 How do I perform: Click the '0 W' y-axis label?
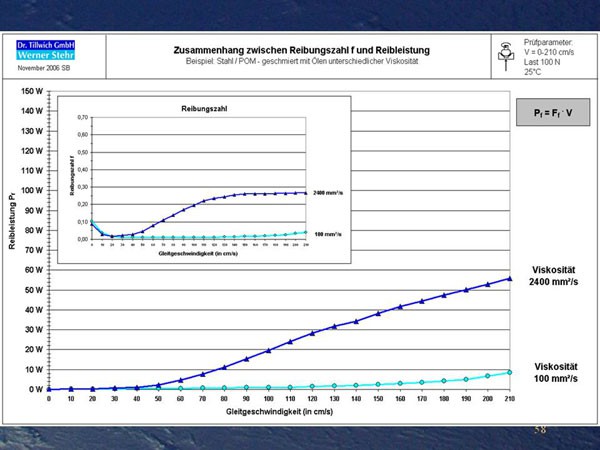pos(36,390)
